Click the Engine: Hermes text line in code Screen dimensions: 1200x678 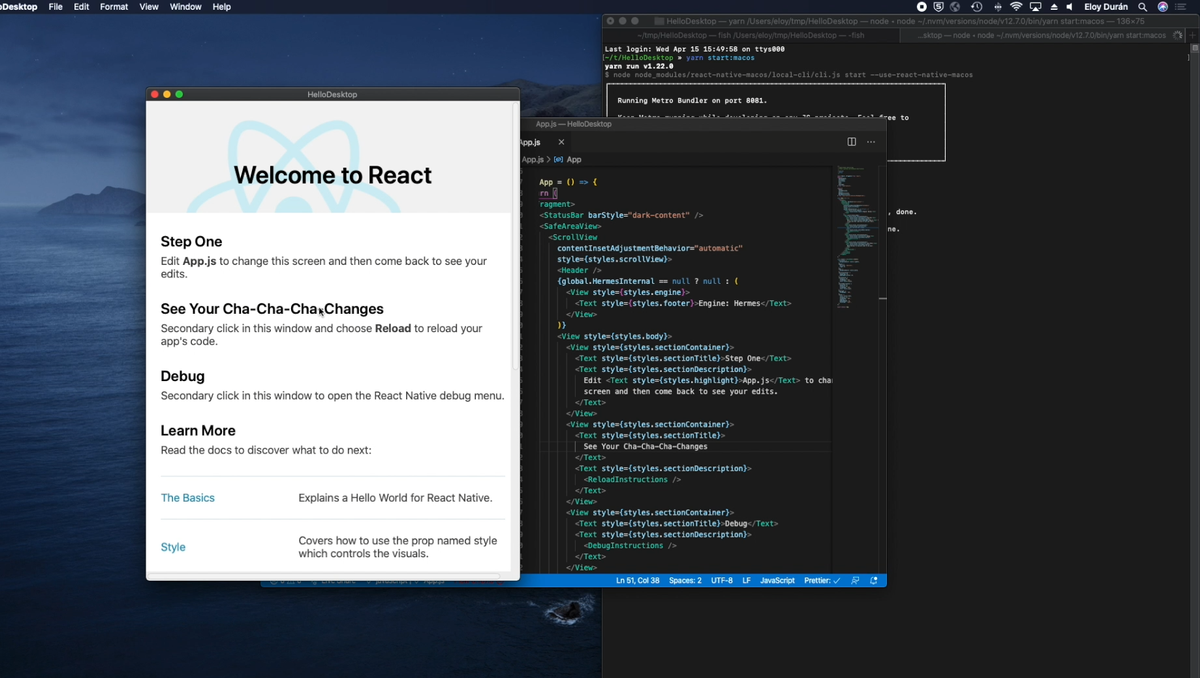(x=683, y=303)
